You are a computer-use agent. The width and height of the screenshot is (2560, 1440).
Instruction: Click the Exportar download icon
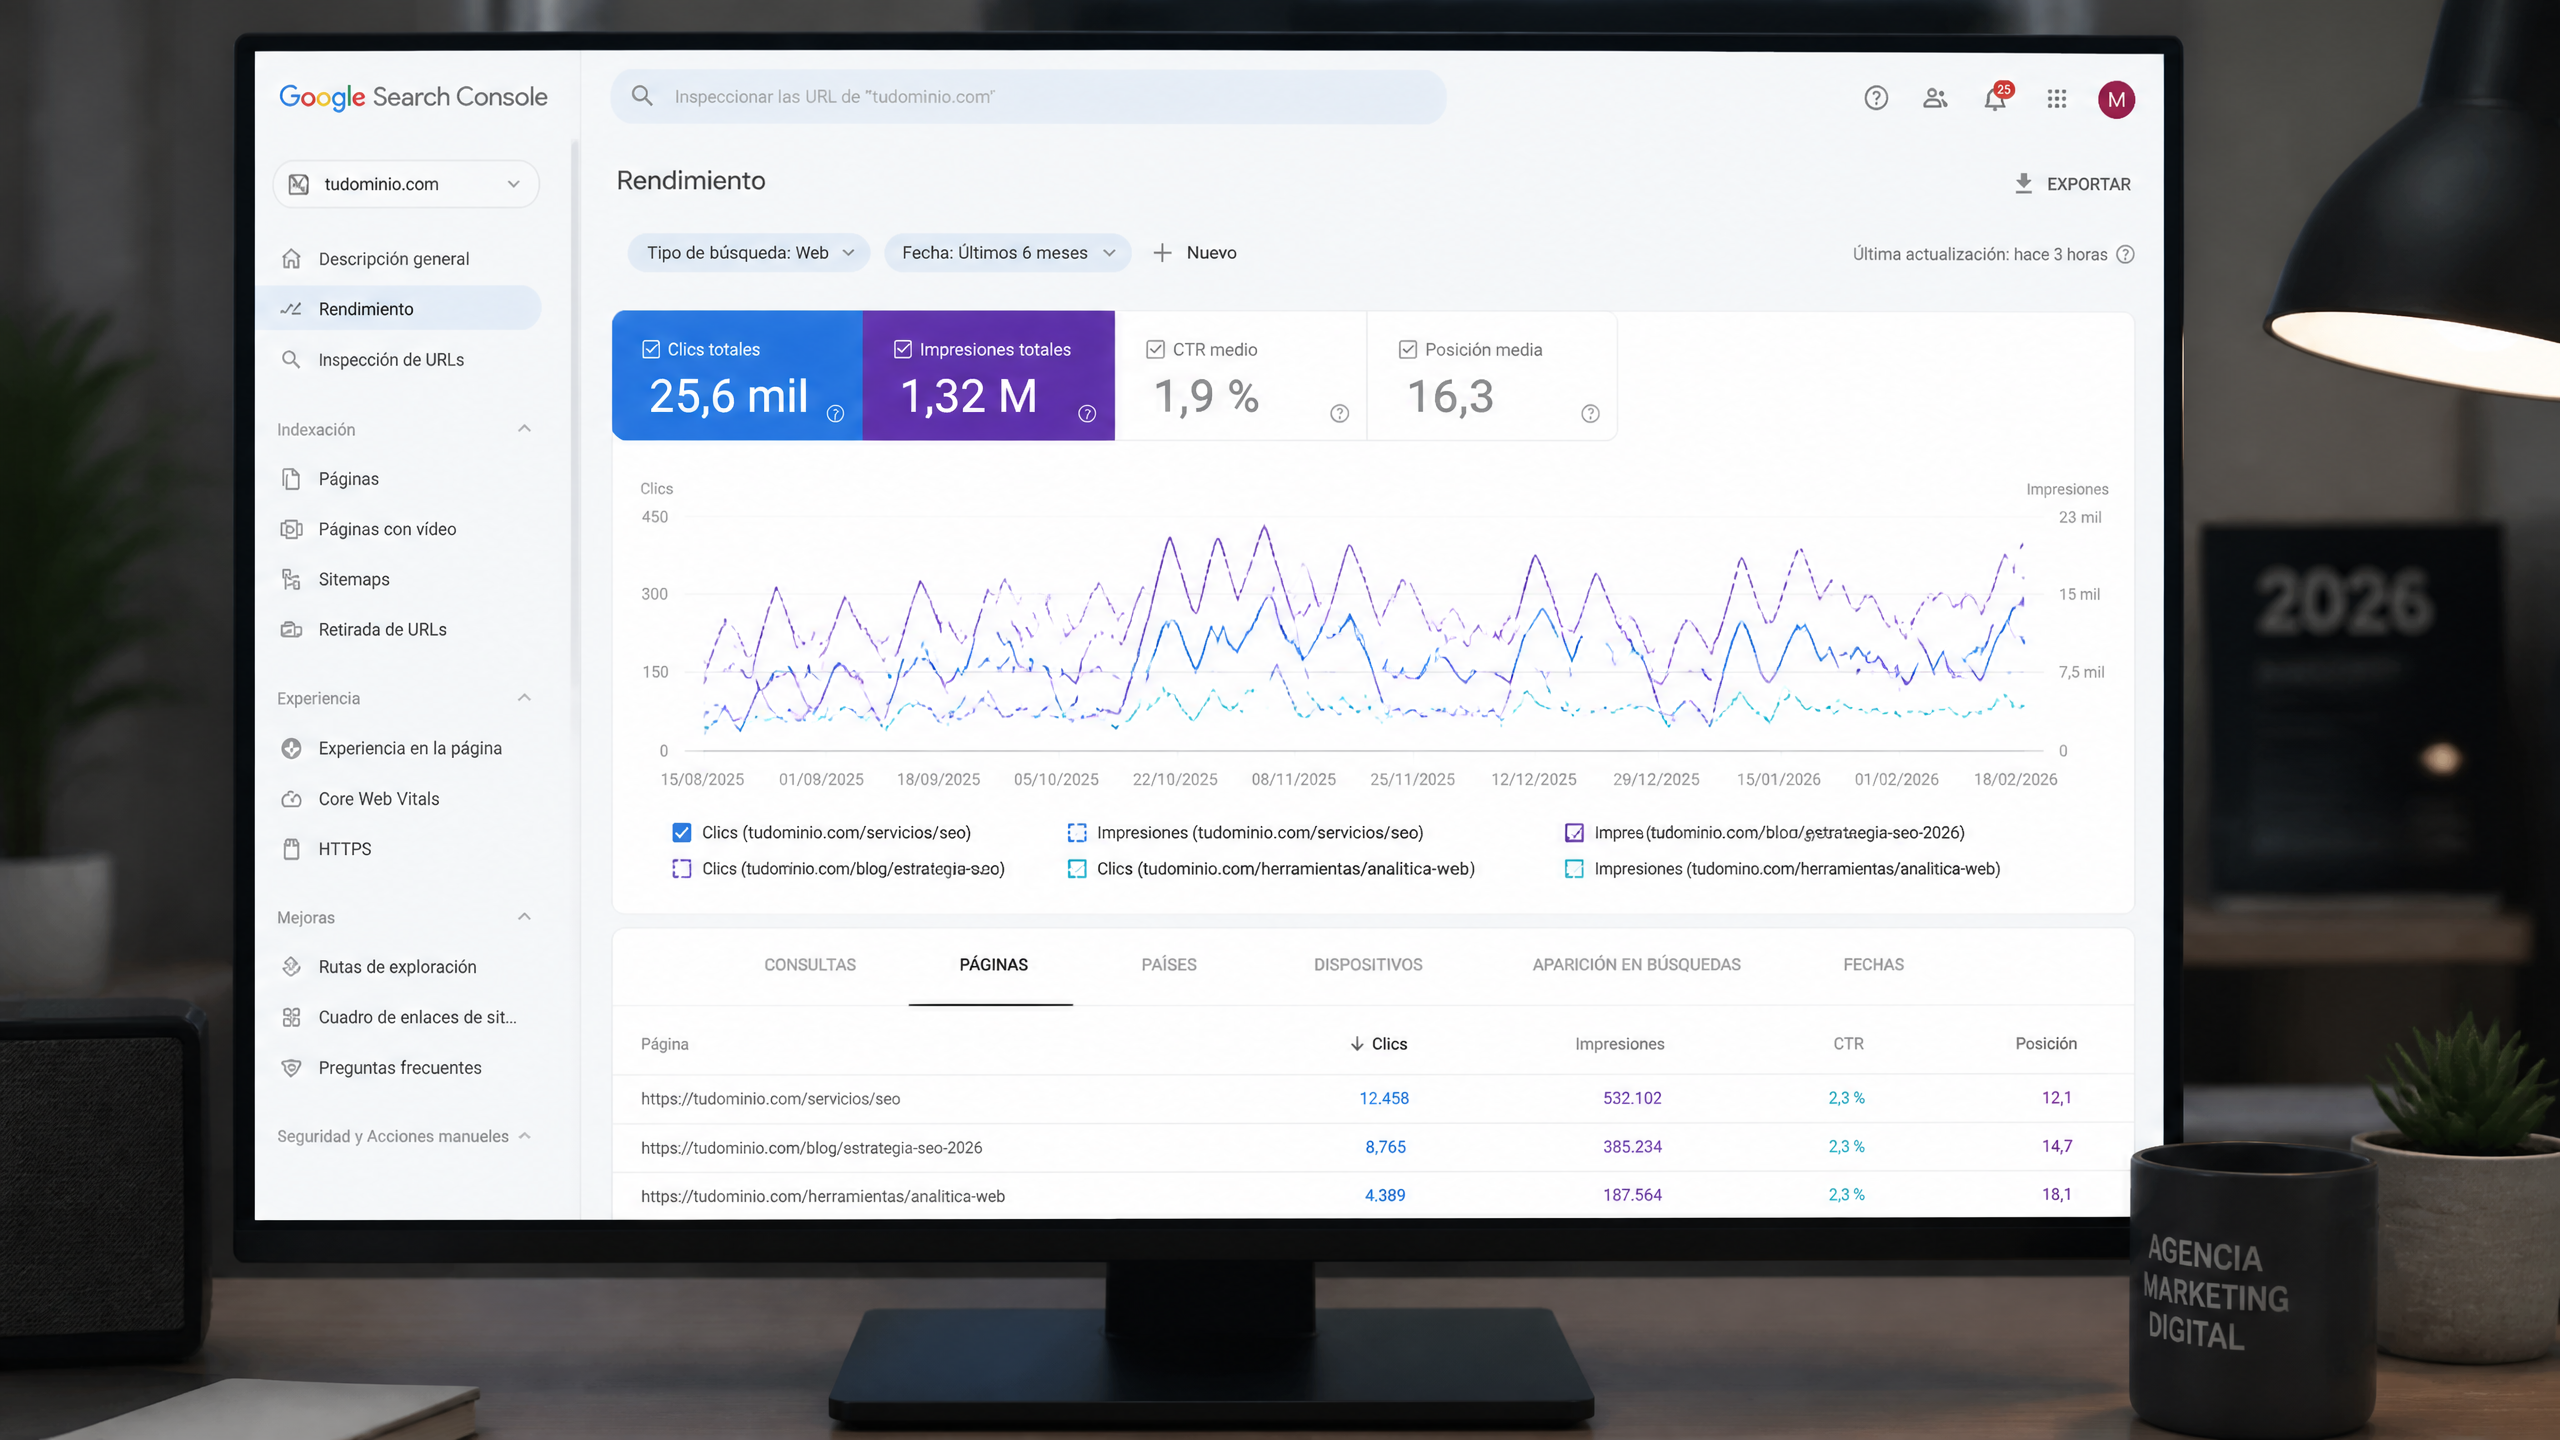click(x=2023, y=184)
